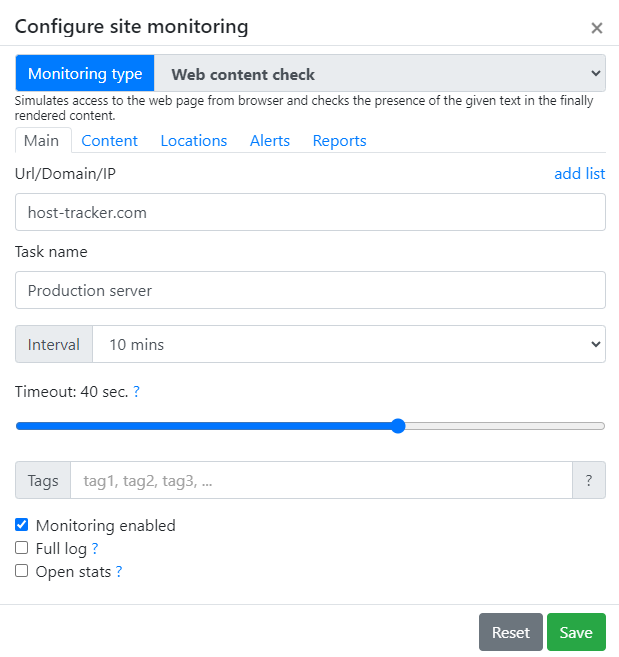
Task: Click the Task name input field
Action: (x=311, y=290)
